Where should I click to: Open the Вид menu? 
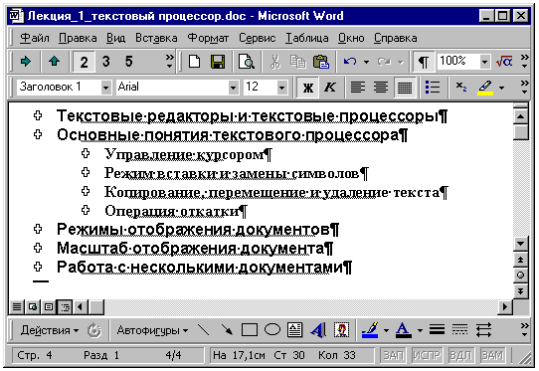coord(116,38)
